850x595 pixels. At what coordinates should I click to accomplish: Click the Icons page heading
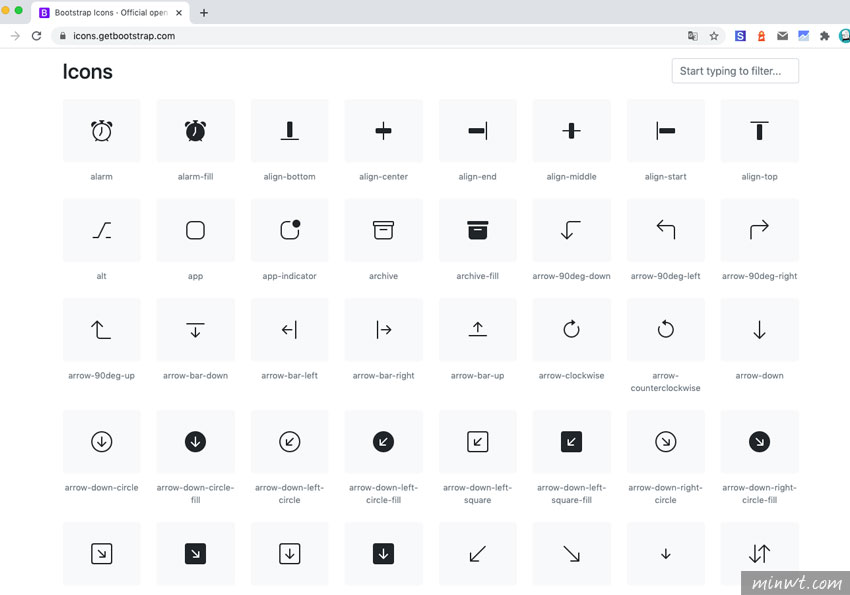pos(87,72)
